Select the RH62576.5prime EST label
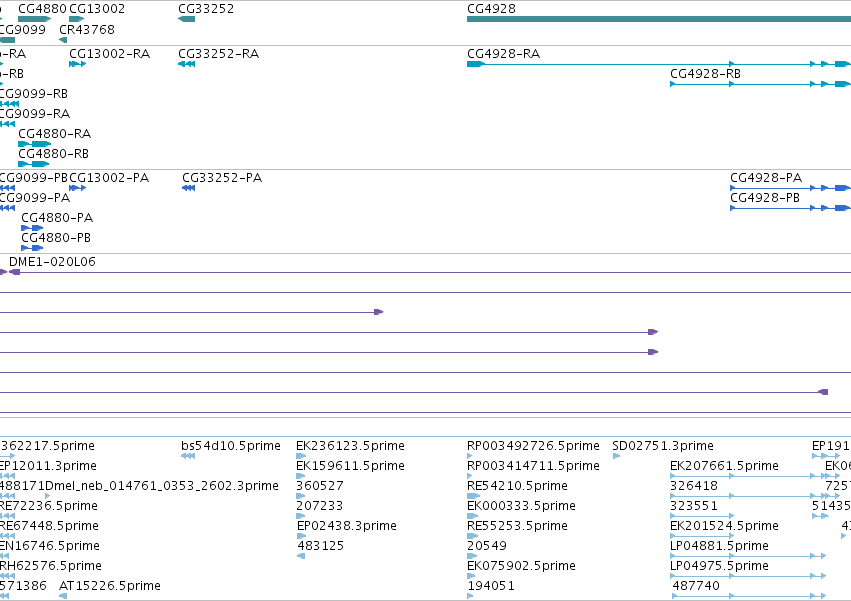851x601 pixels. [x=50, y=566]
